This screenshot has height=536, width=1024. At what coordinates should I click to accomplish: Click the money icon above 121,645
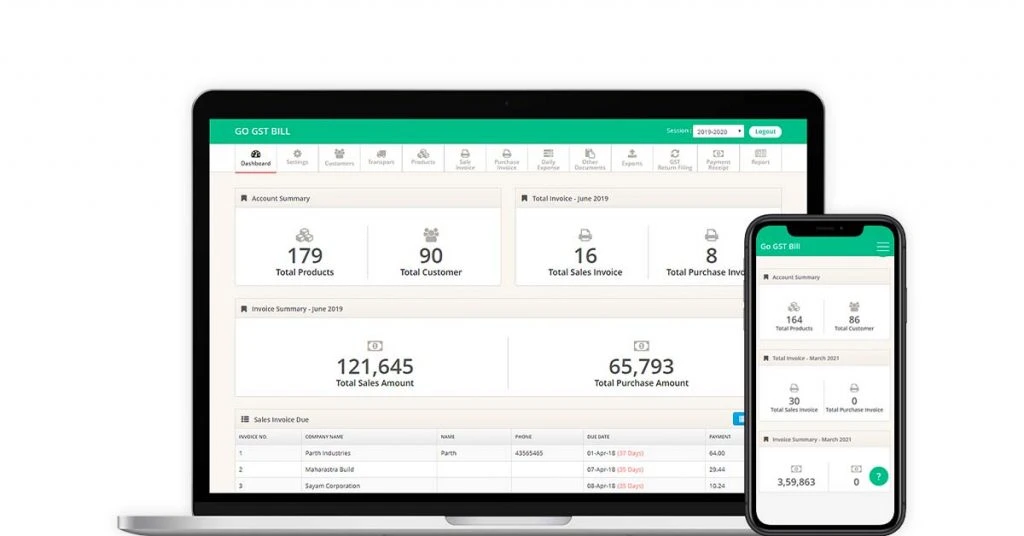[x=375, y=345]
